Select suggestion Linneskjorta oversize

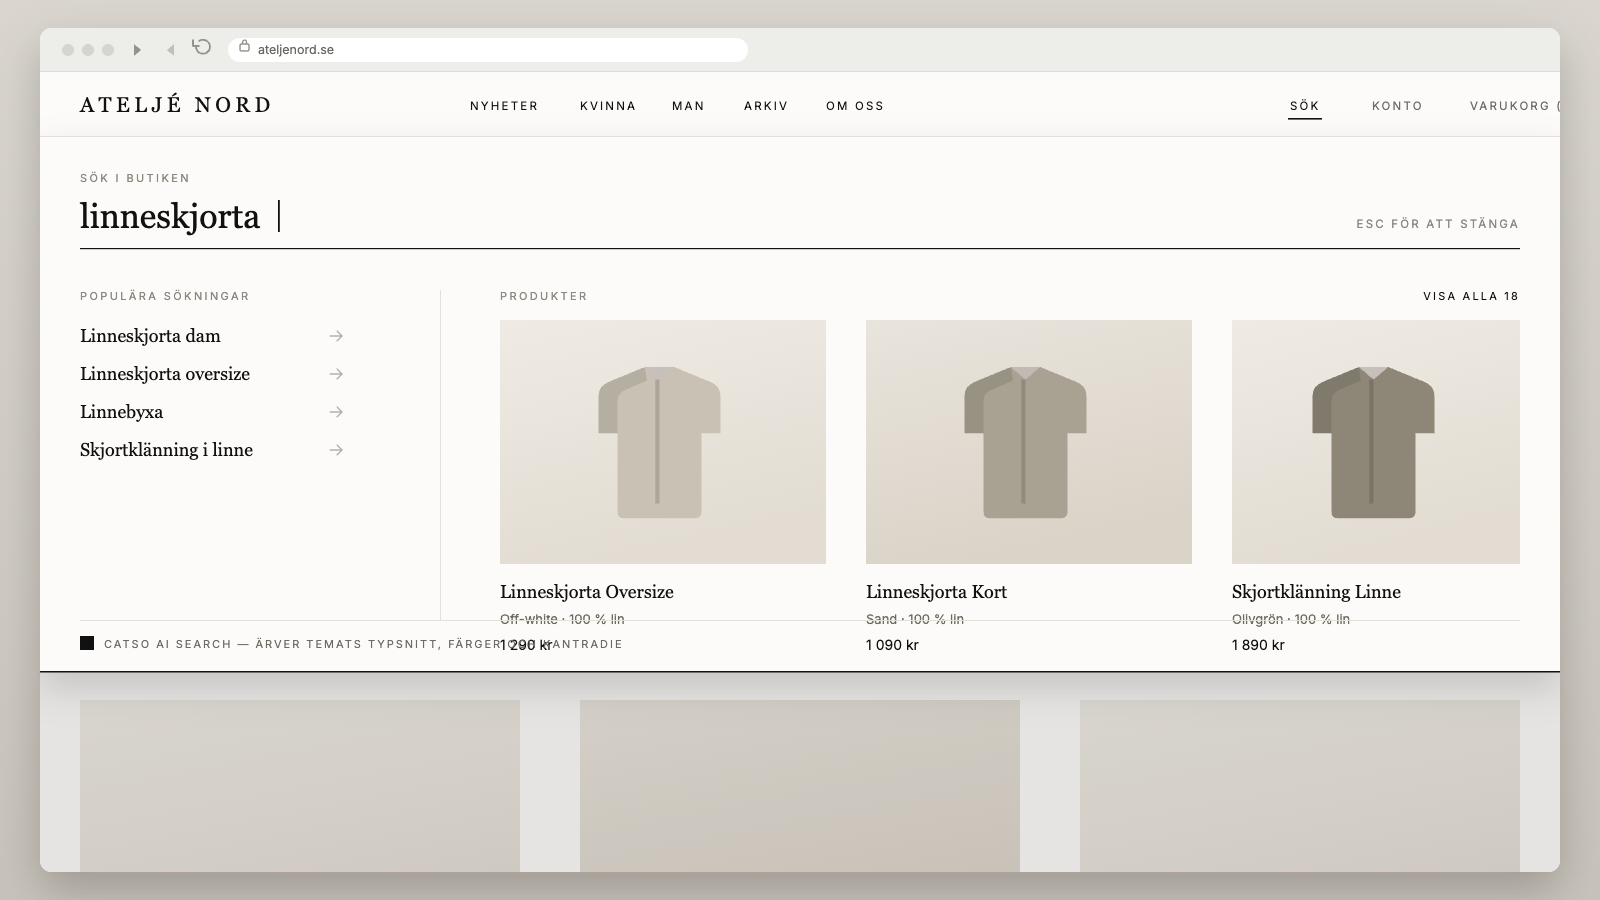tap(165, 374)
